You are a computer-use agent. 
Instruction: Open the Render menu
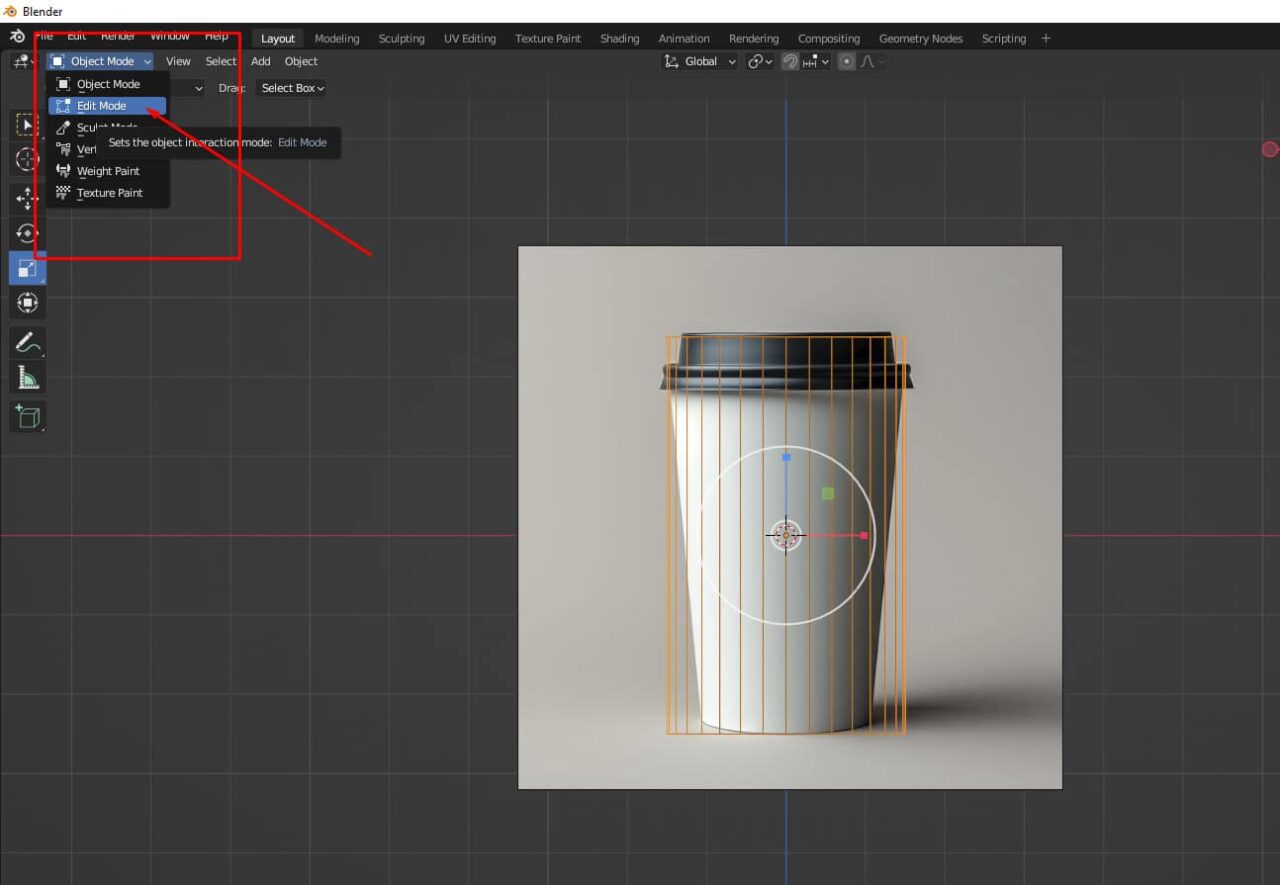(117, 35)
